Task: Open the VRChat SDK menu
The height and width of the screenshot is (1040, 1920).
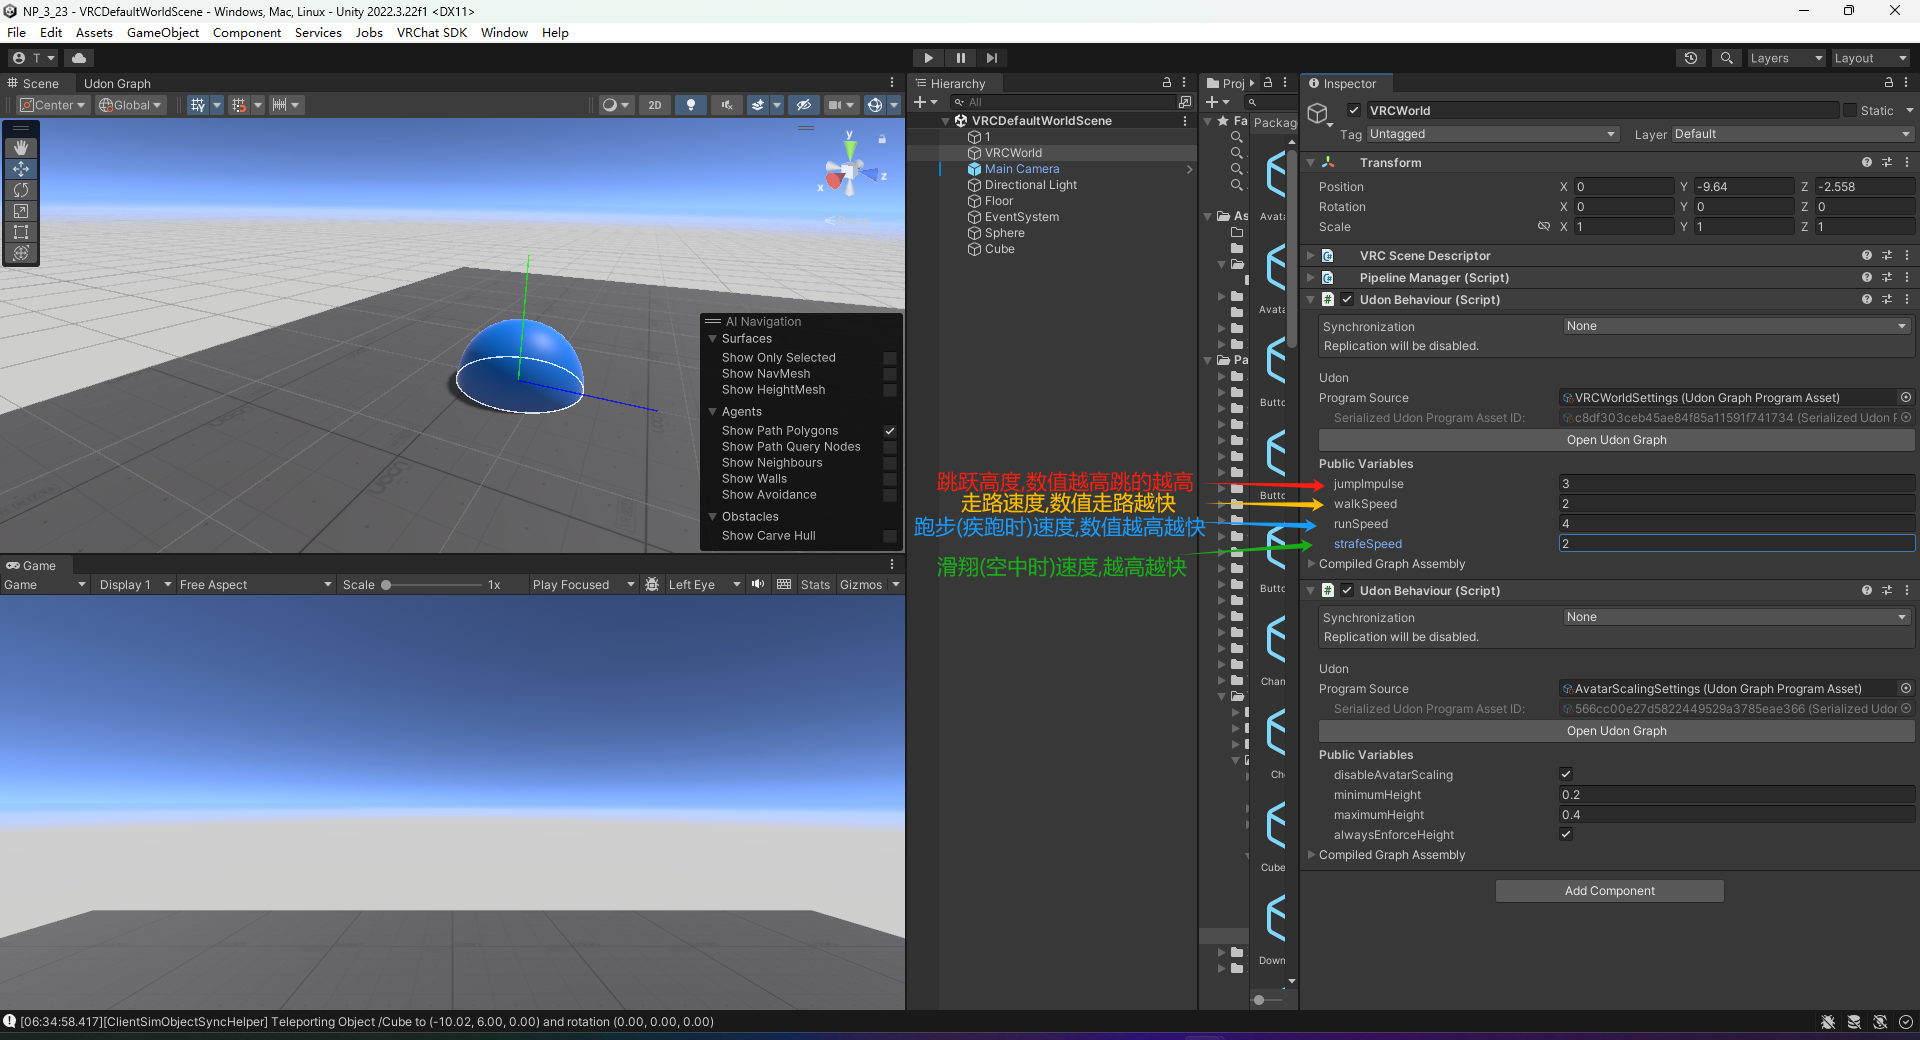Action: (432, 33)
